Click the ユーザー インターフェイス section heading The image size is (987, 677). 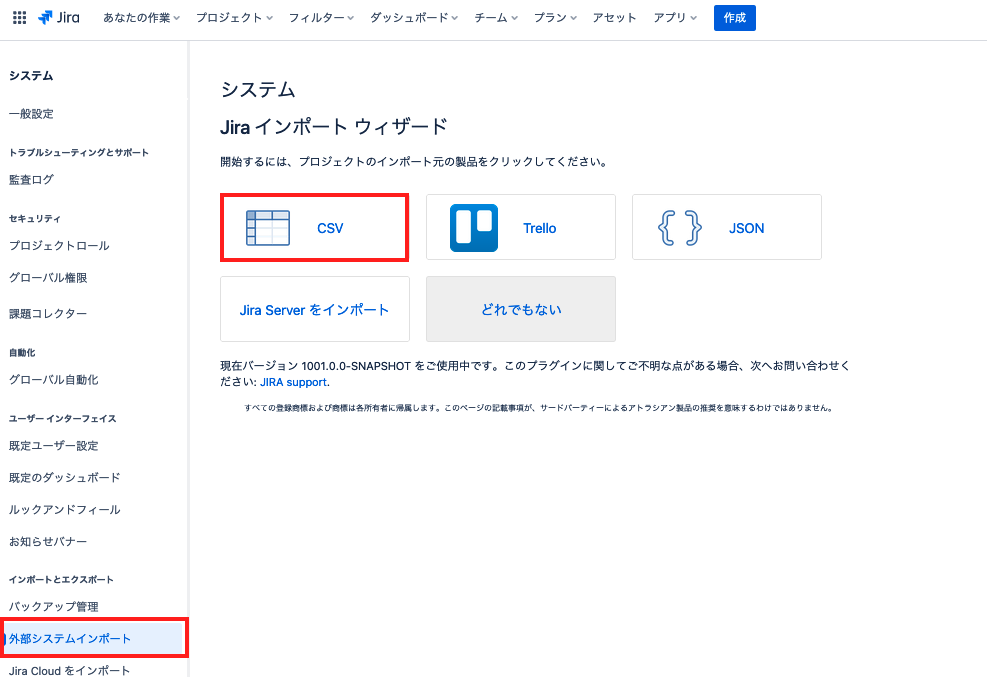point(62,418)
